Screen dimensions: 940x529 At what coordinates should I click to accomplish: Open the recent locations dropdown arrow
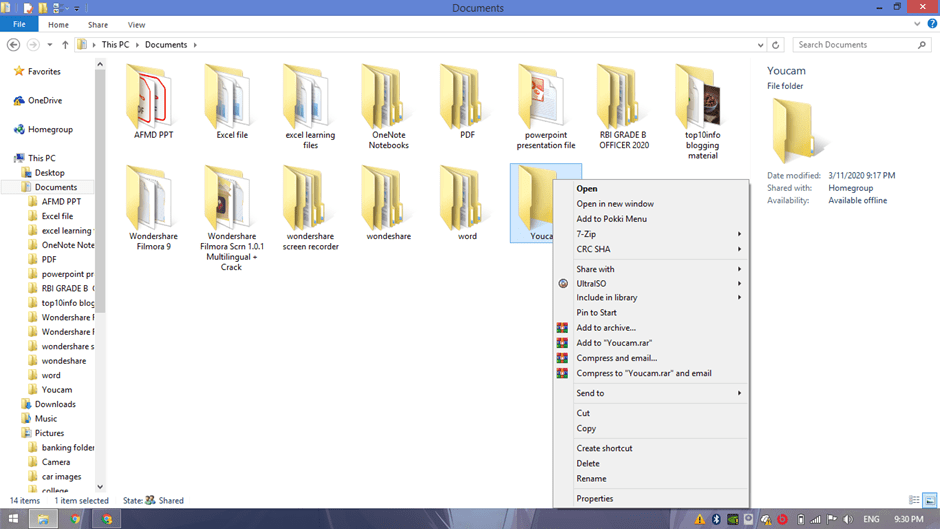pos(50,45)
